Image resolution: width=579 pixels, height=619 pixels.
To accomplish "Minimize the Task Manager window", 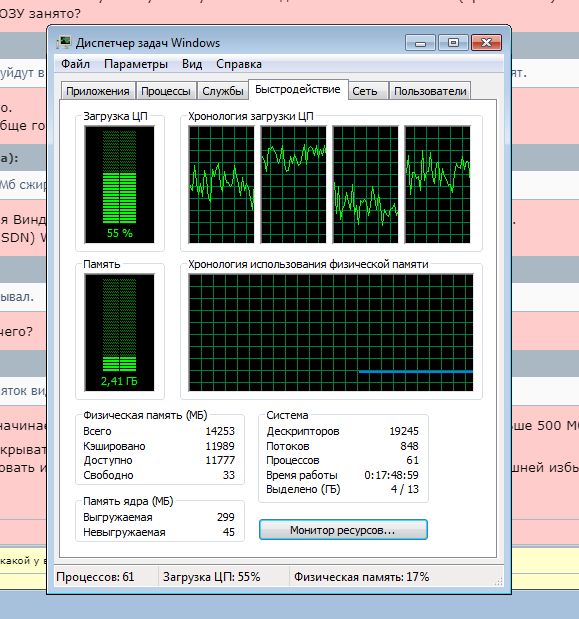I will pyautogui.click(x=420, y=43).
